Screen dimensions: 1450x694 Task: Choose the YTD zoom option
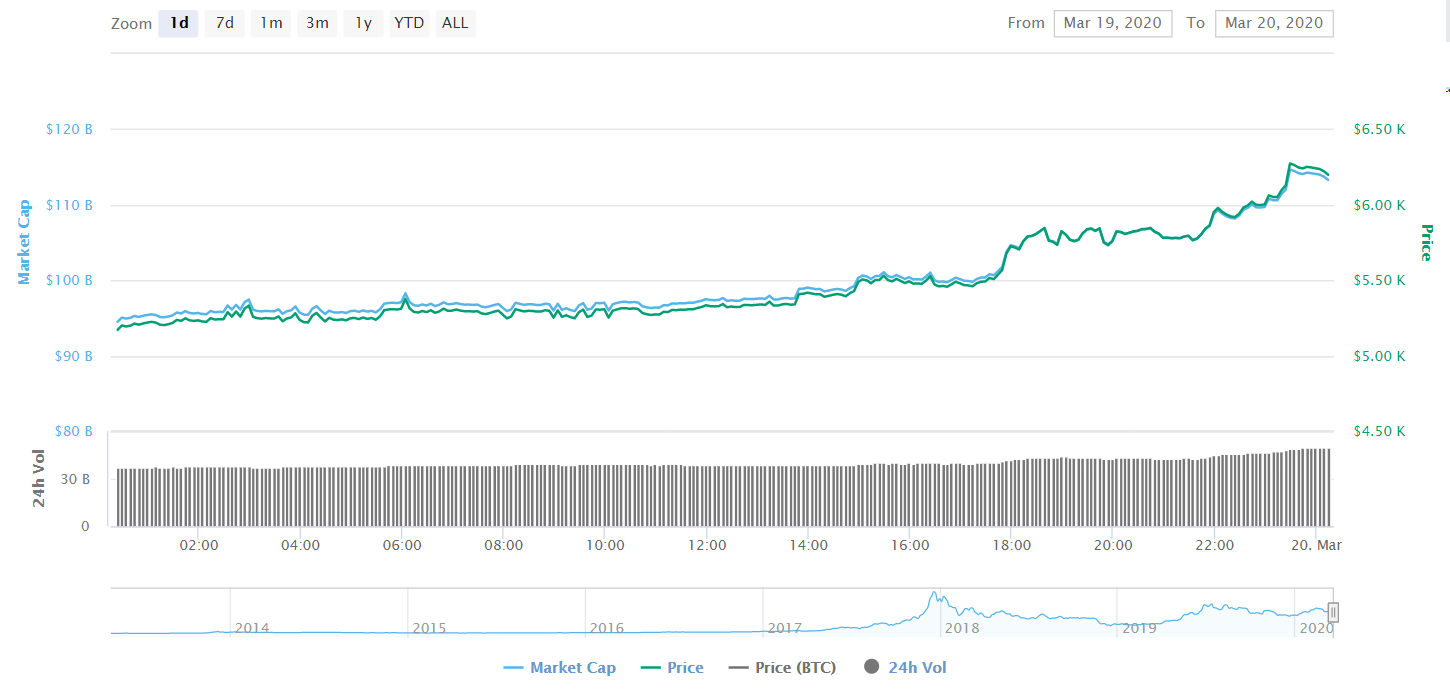(x=408, y=23)
